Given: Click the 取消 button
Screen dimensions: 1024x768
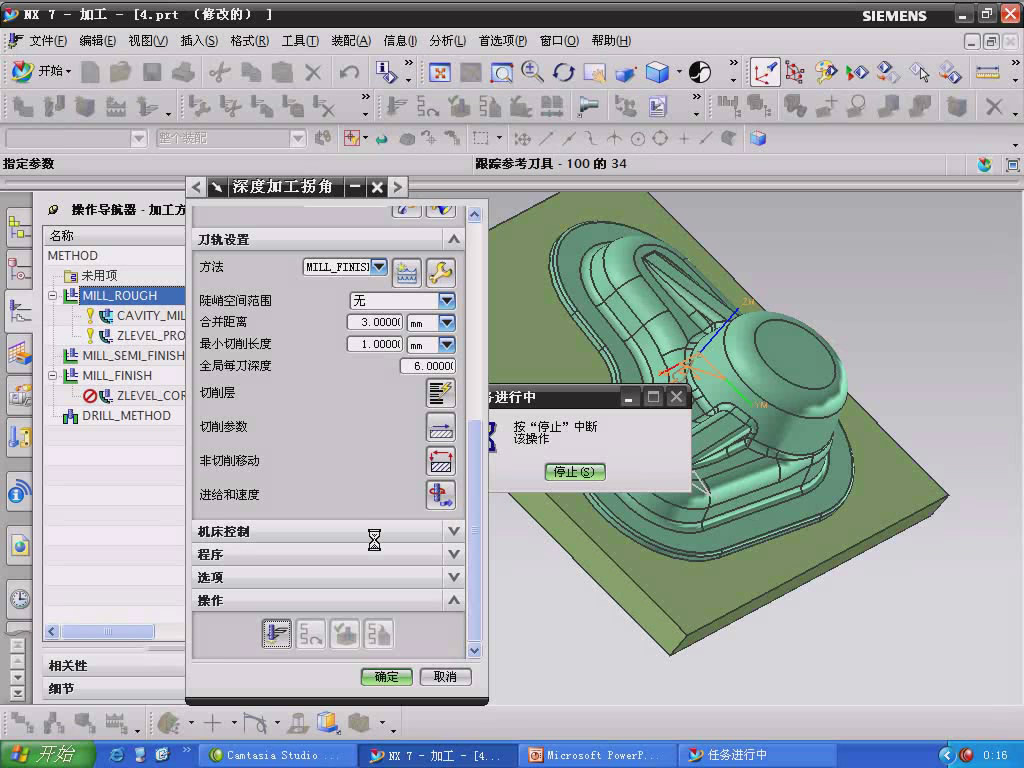Looking at the screenshot, I should tap(445, 677).
